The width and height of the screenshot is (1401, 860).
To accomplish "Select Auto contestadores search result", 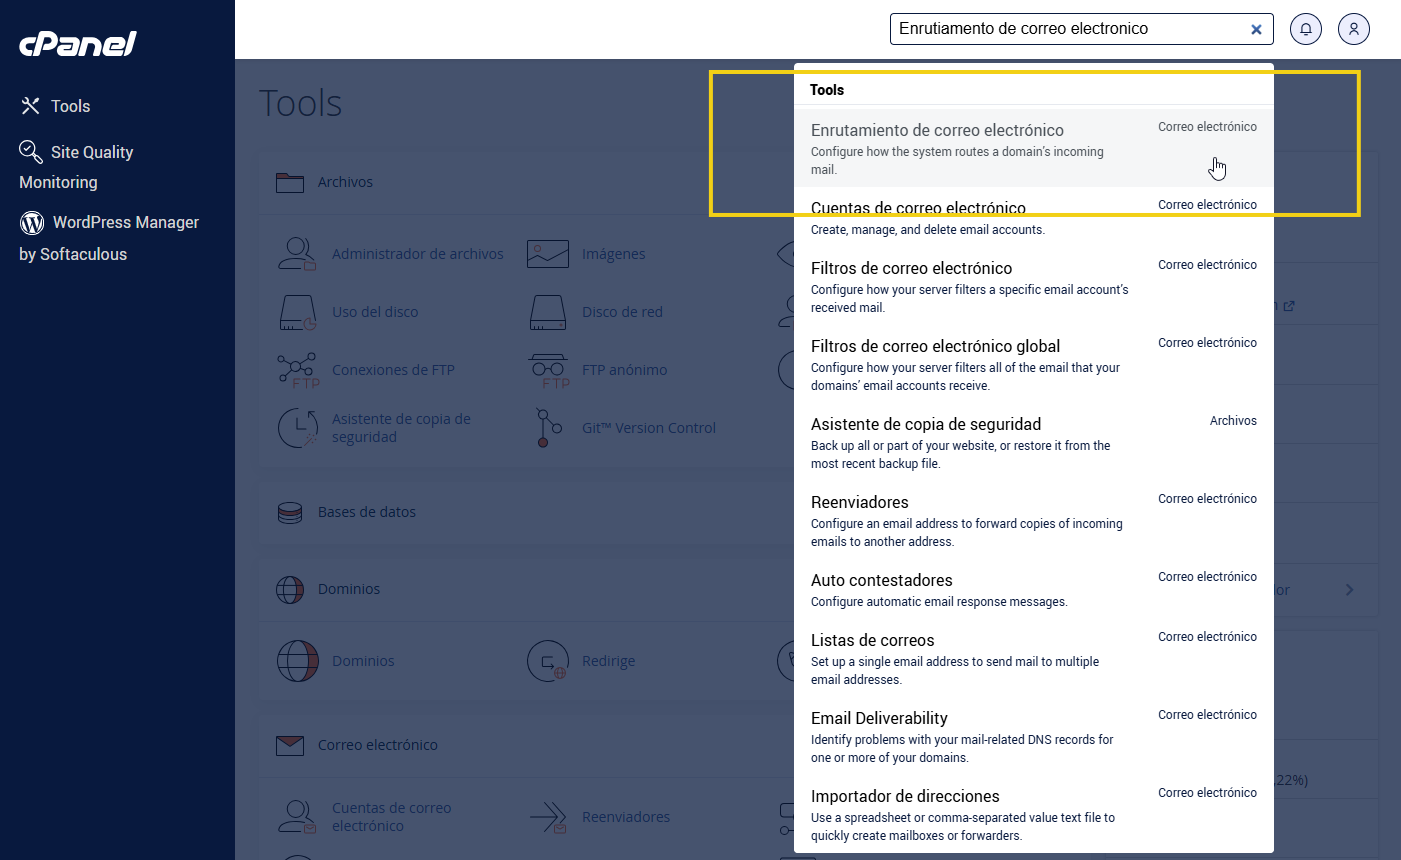I will click(x=881, y=581).
